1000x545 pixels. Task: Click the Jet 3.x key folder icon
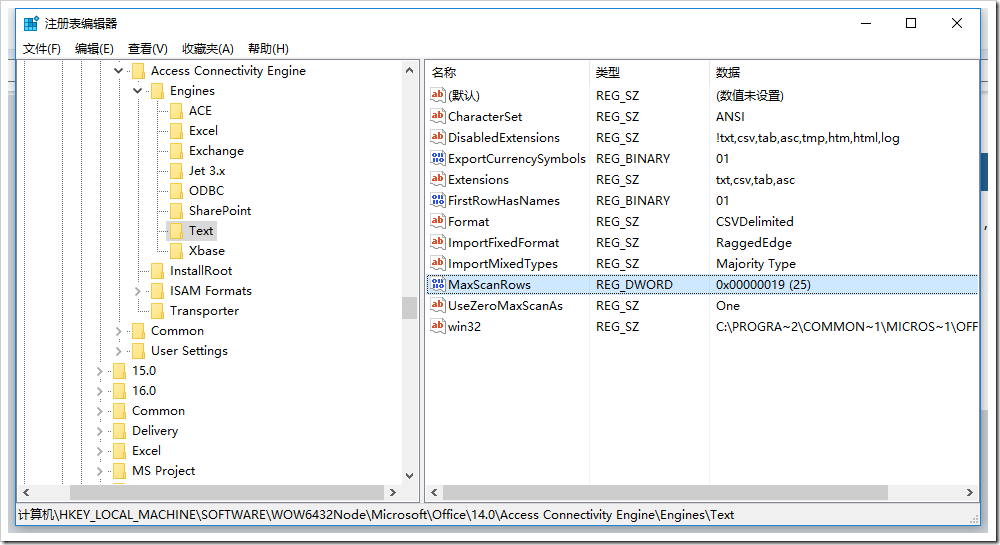(x=177, y=171)
